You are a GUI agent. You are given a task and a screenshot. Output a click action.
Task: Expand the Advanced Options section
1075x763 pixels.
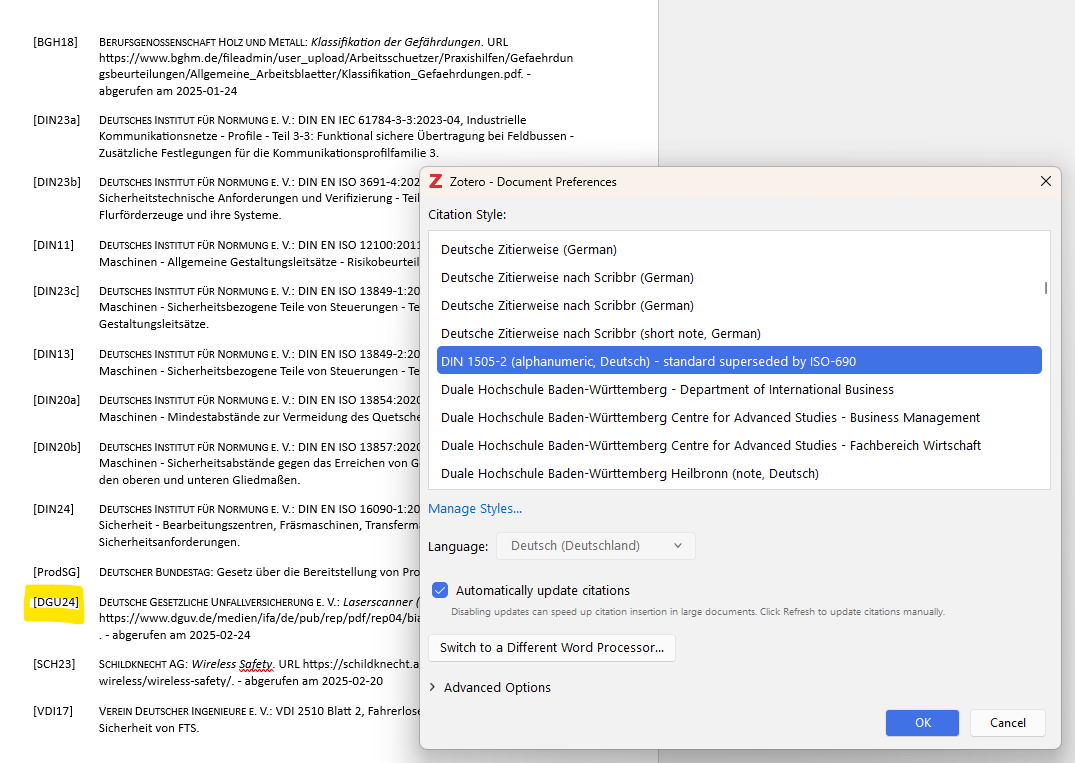tap(490, 687)
